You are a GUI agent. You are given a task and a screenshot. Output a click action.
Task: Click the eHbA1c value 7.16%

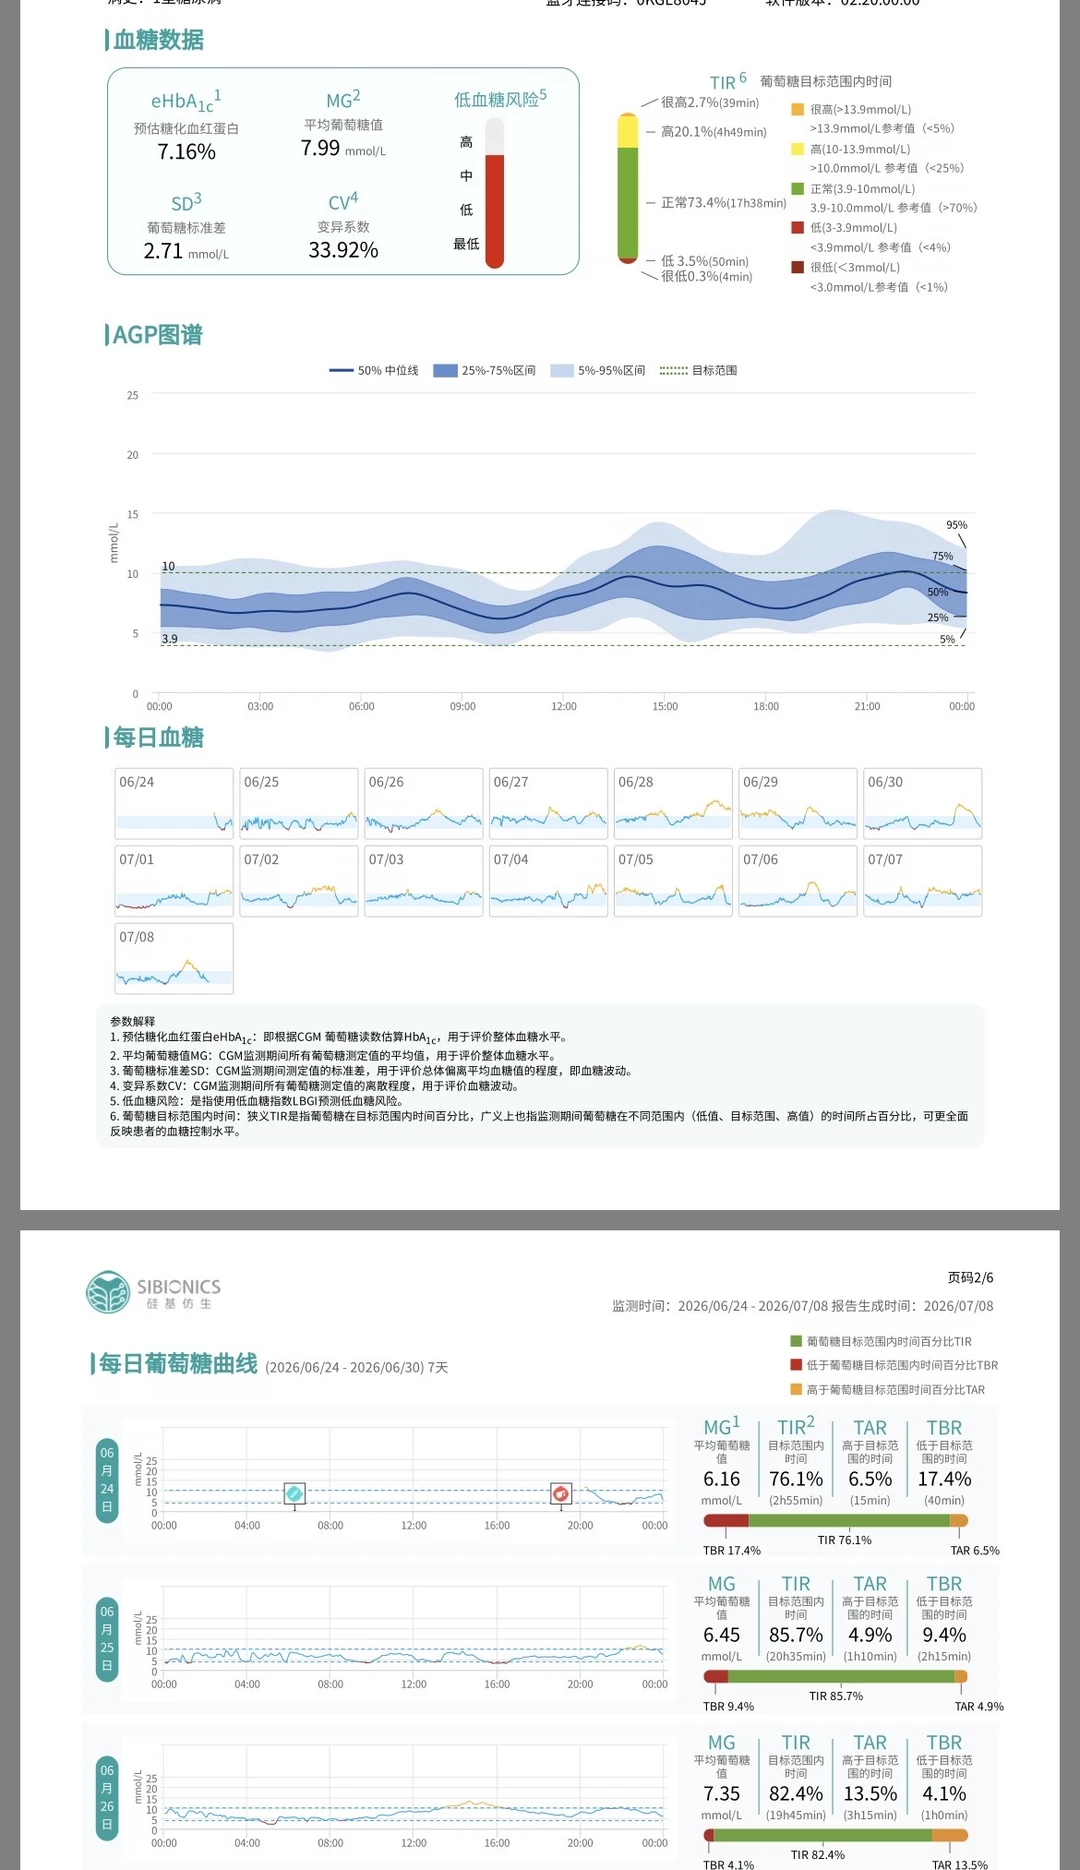(186, 152)
